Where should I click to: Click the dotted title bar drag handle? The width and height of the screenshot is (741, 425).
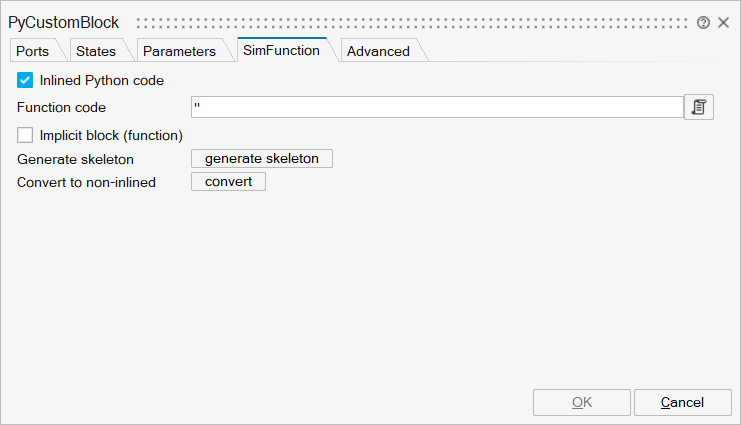412,22
